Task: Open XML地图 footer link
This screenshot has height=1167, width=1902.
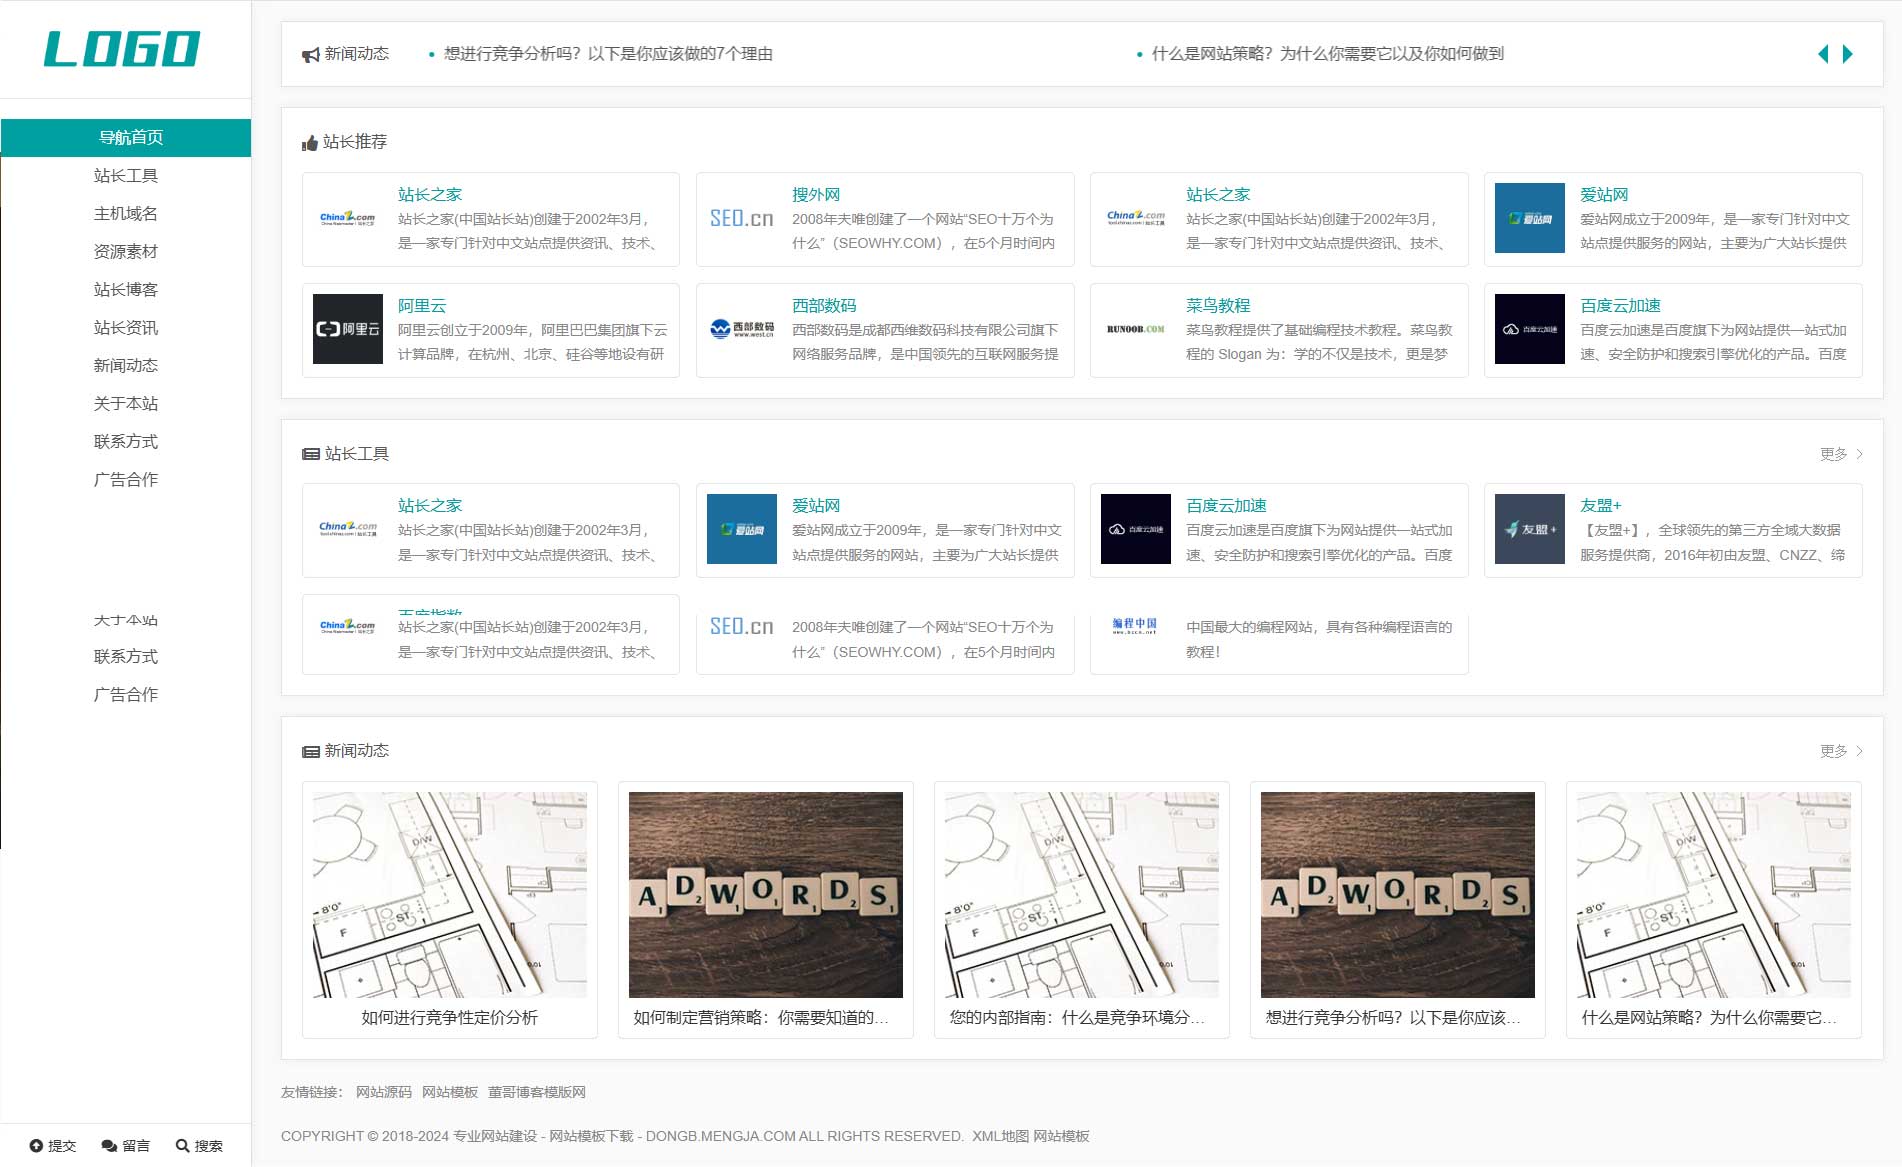Action: click(x=1000, y=1136)
